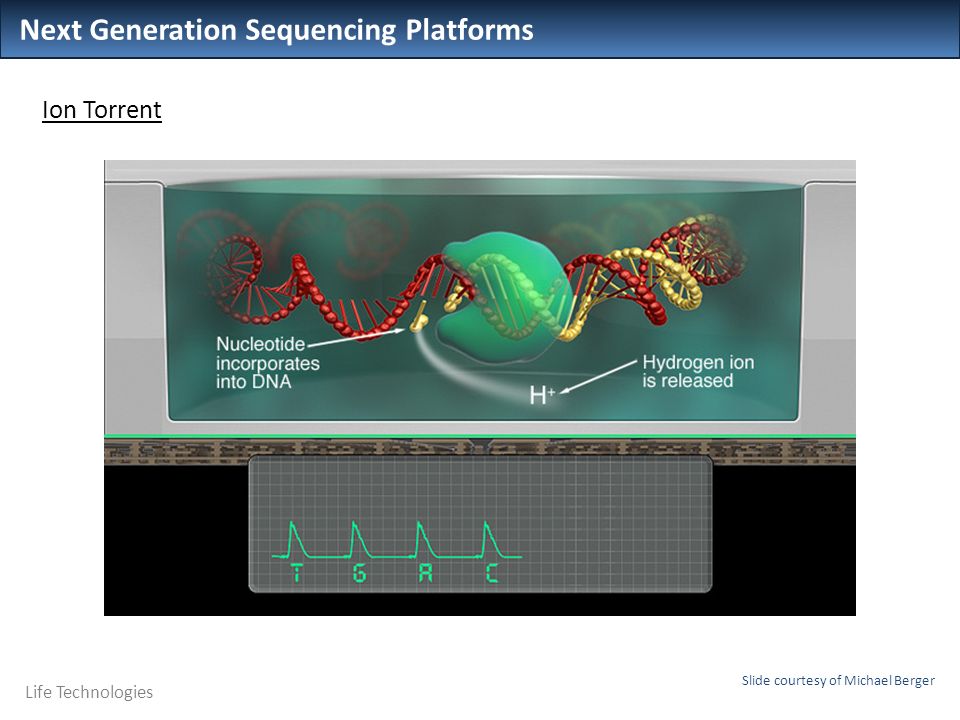Screen dimensions: 960x720
Task: Click the signal trace grid display
Action: pos(480,524)
